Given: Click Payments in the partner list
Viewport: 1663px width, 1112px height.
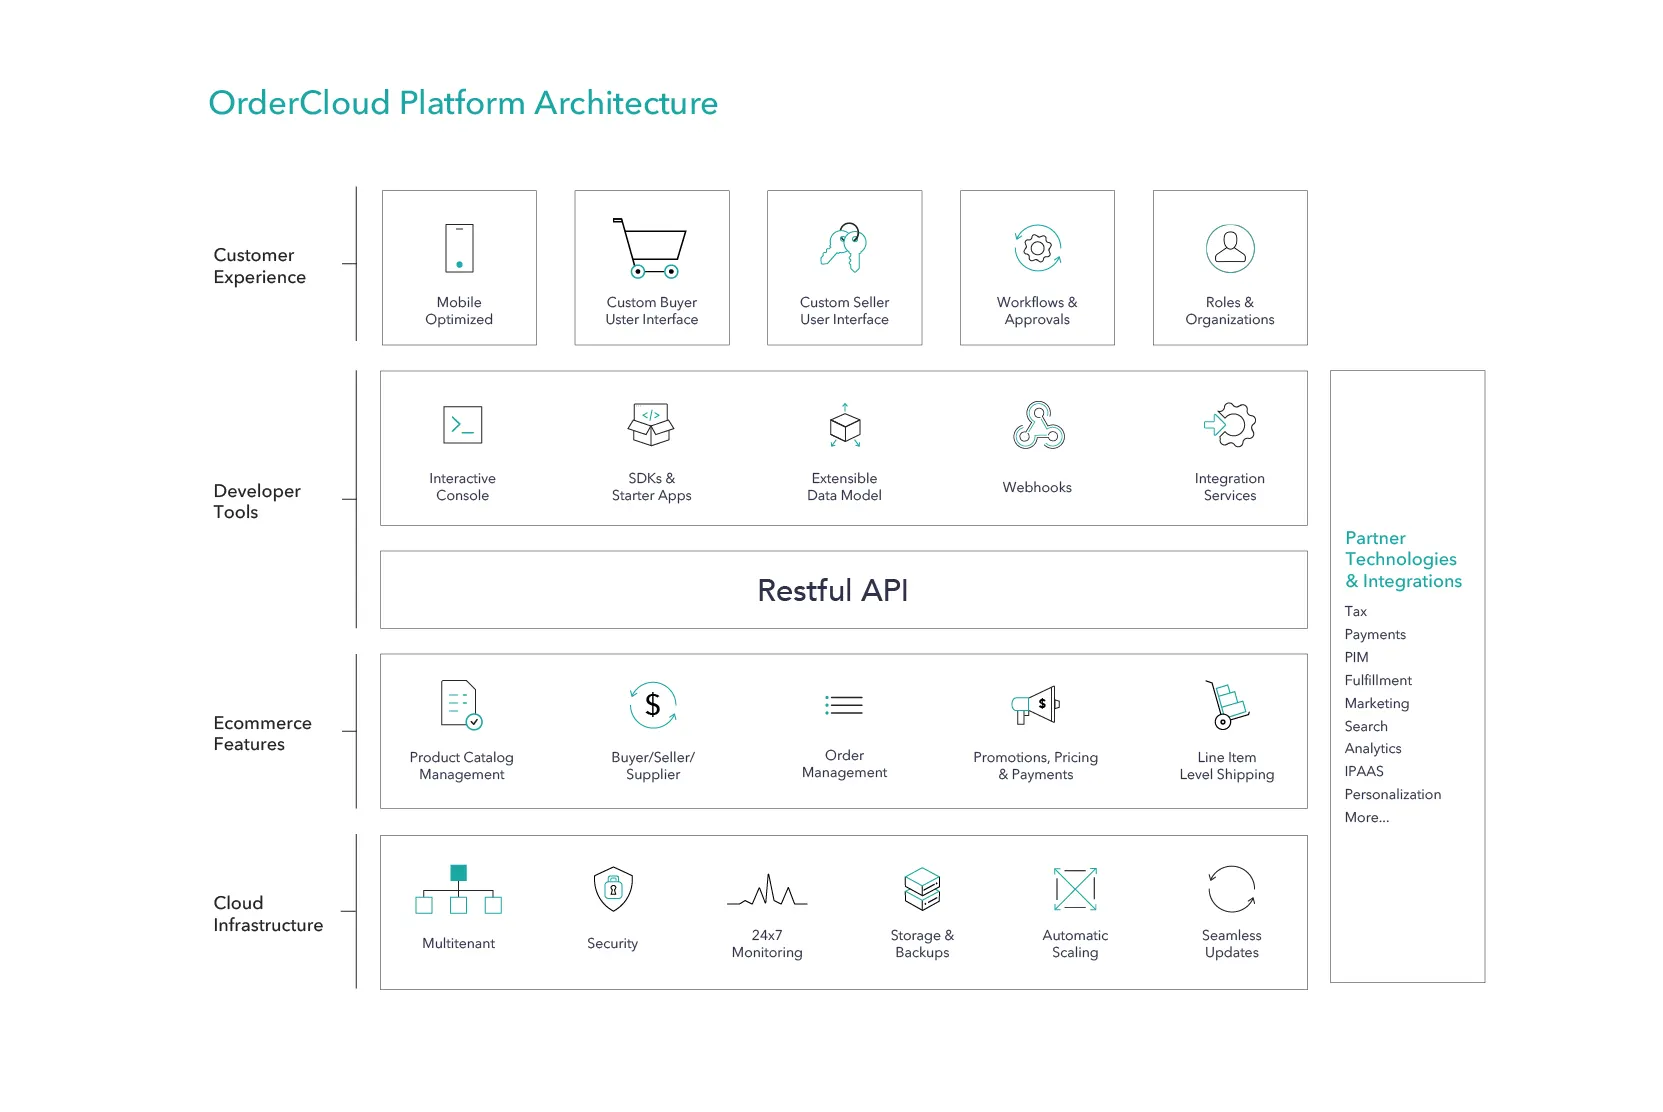Looking at the screenshot, I should point(1375,634).
